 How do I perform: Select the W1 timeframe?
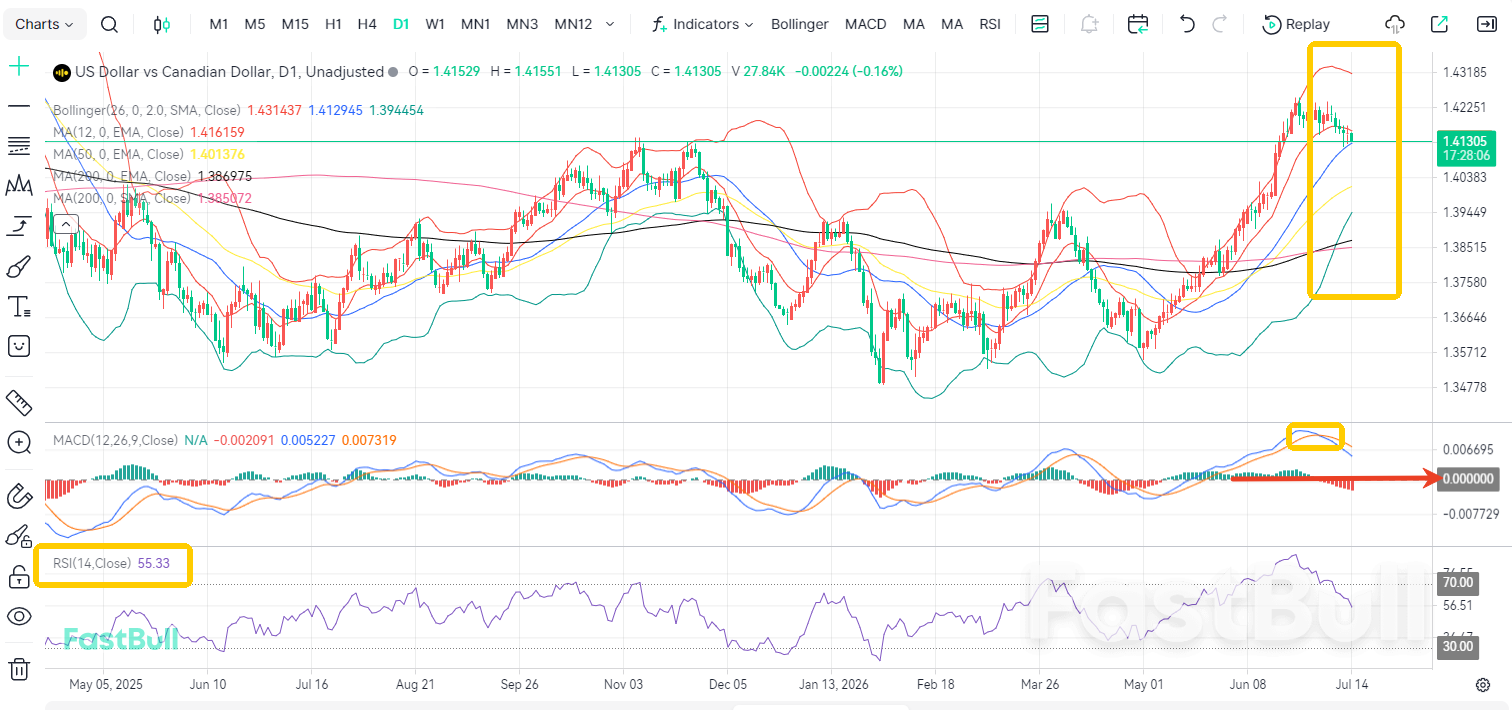435,24
